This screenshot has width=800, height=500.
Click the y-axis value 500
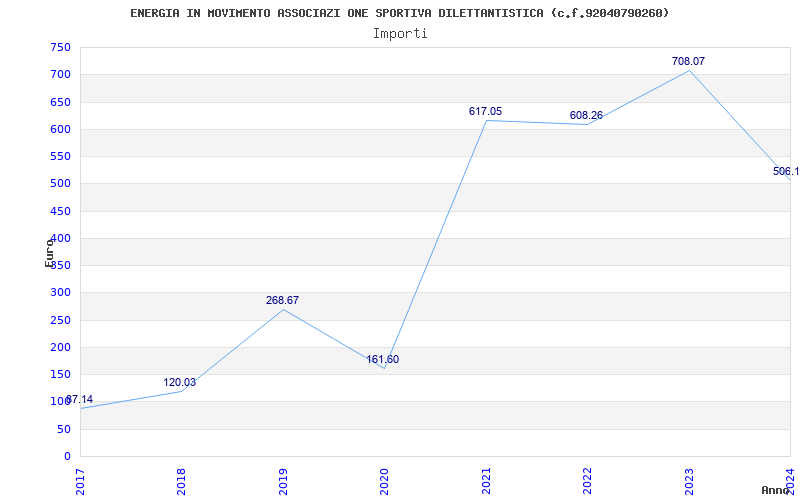pos(60,184)
